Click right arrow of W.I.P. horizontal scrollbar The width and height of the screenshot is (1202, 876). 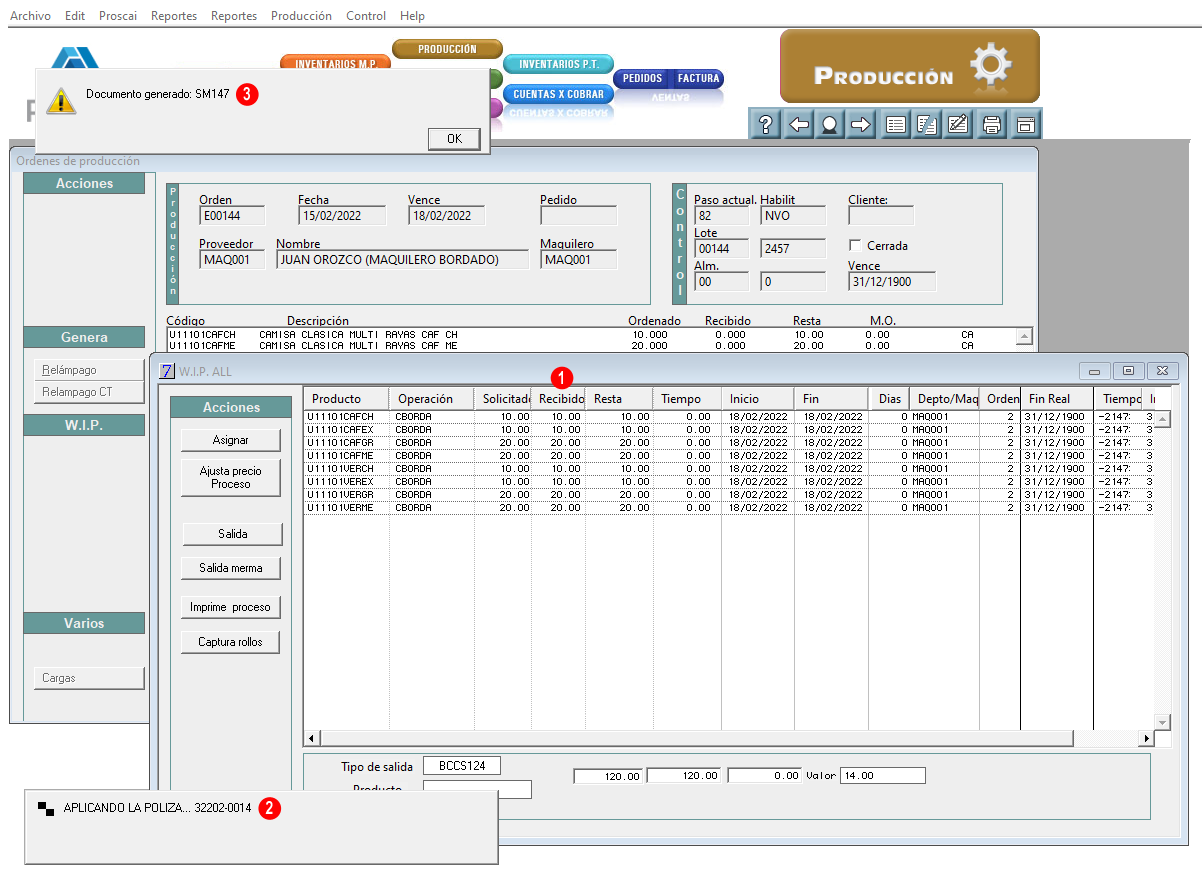(x=1146, y=738)
